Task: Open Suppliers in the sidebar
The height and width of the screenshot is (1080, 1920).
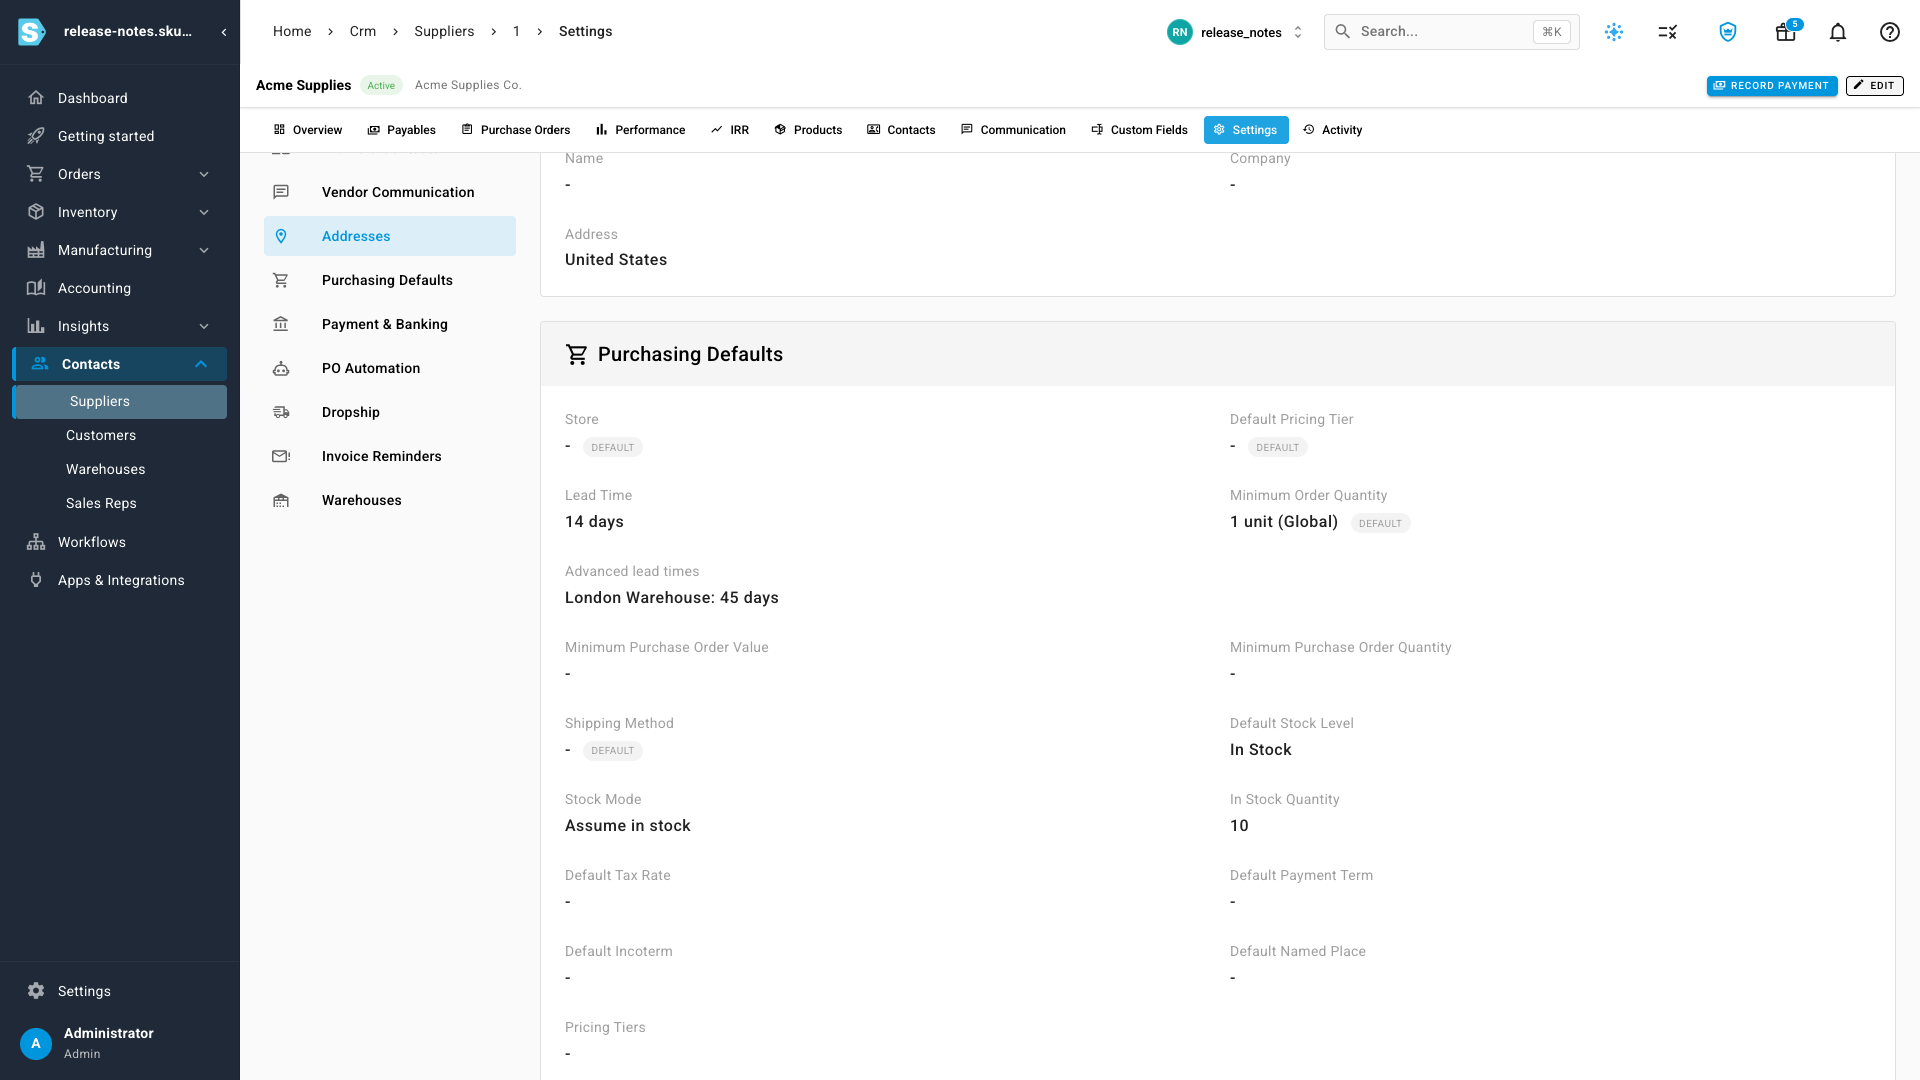Action: click(119, 402)
